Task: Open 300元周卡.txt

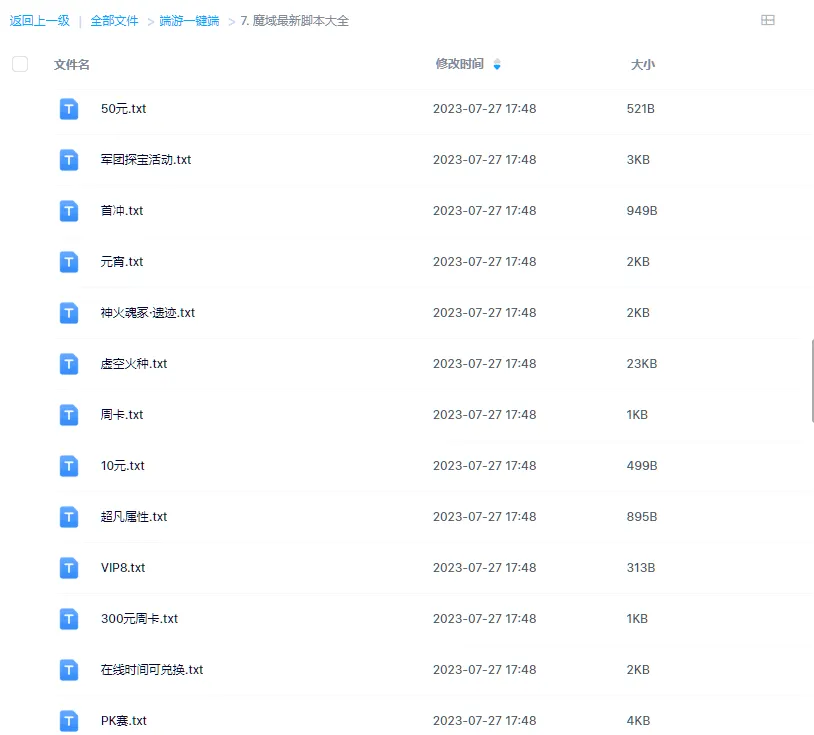Action: click(140, 618)
